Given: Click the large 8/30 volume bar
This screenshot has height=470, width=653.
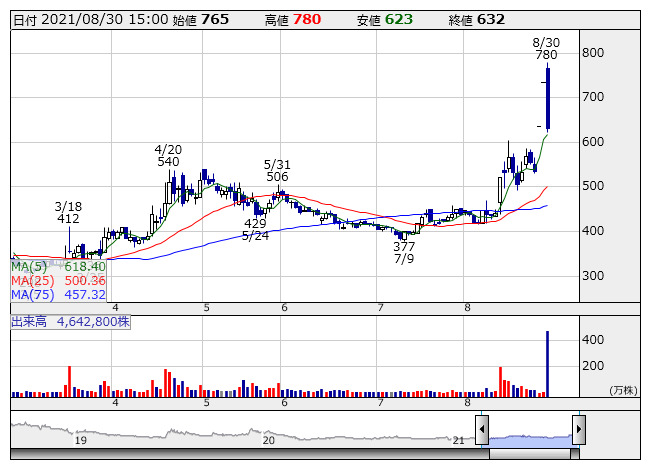Looking at the screenshot, I should pyautogui.click(x=548, y=364).
